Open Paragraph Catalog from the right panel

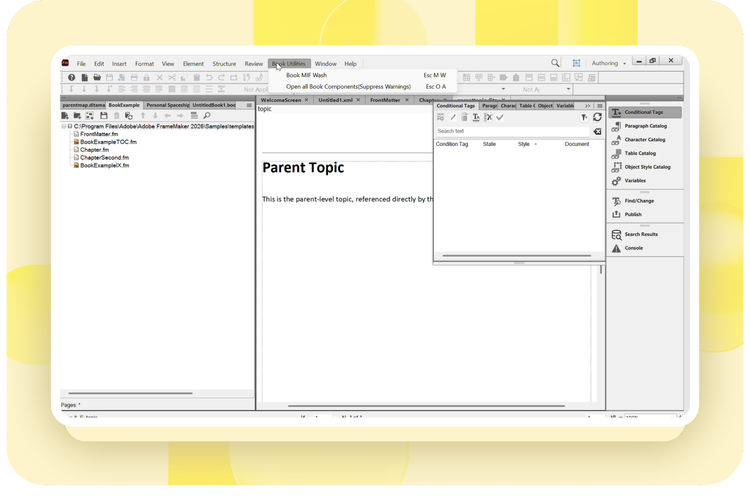coord(645,126)
